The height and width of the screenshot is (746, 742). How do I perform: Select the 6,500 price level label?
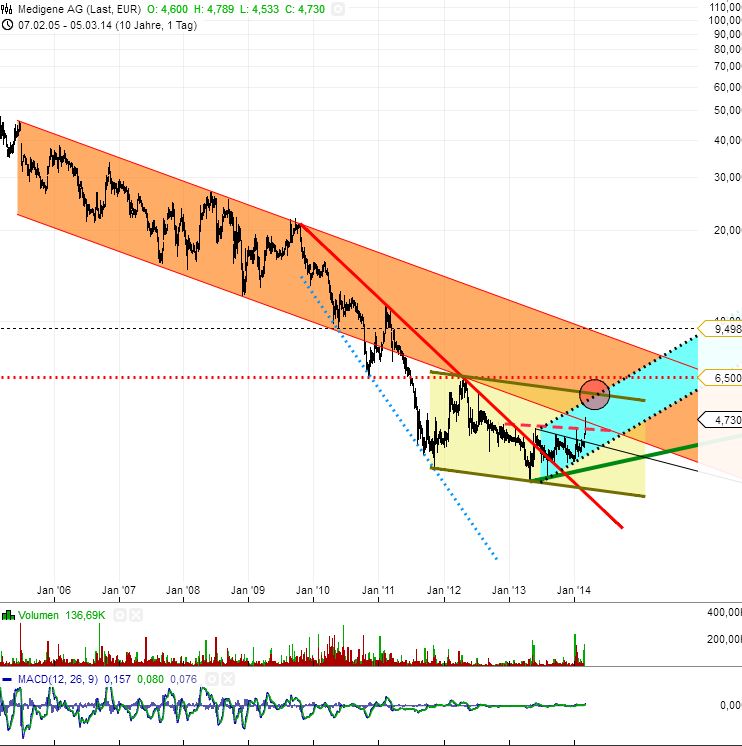[722, 378]
